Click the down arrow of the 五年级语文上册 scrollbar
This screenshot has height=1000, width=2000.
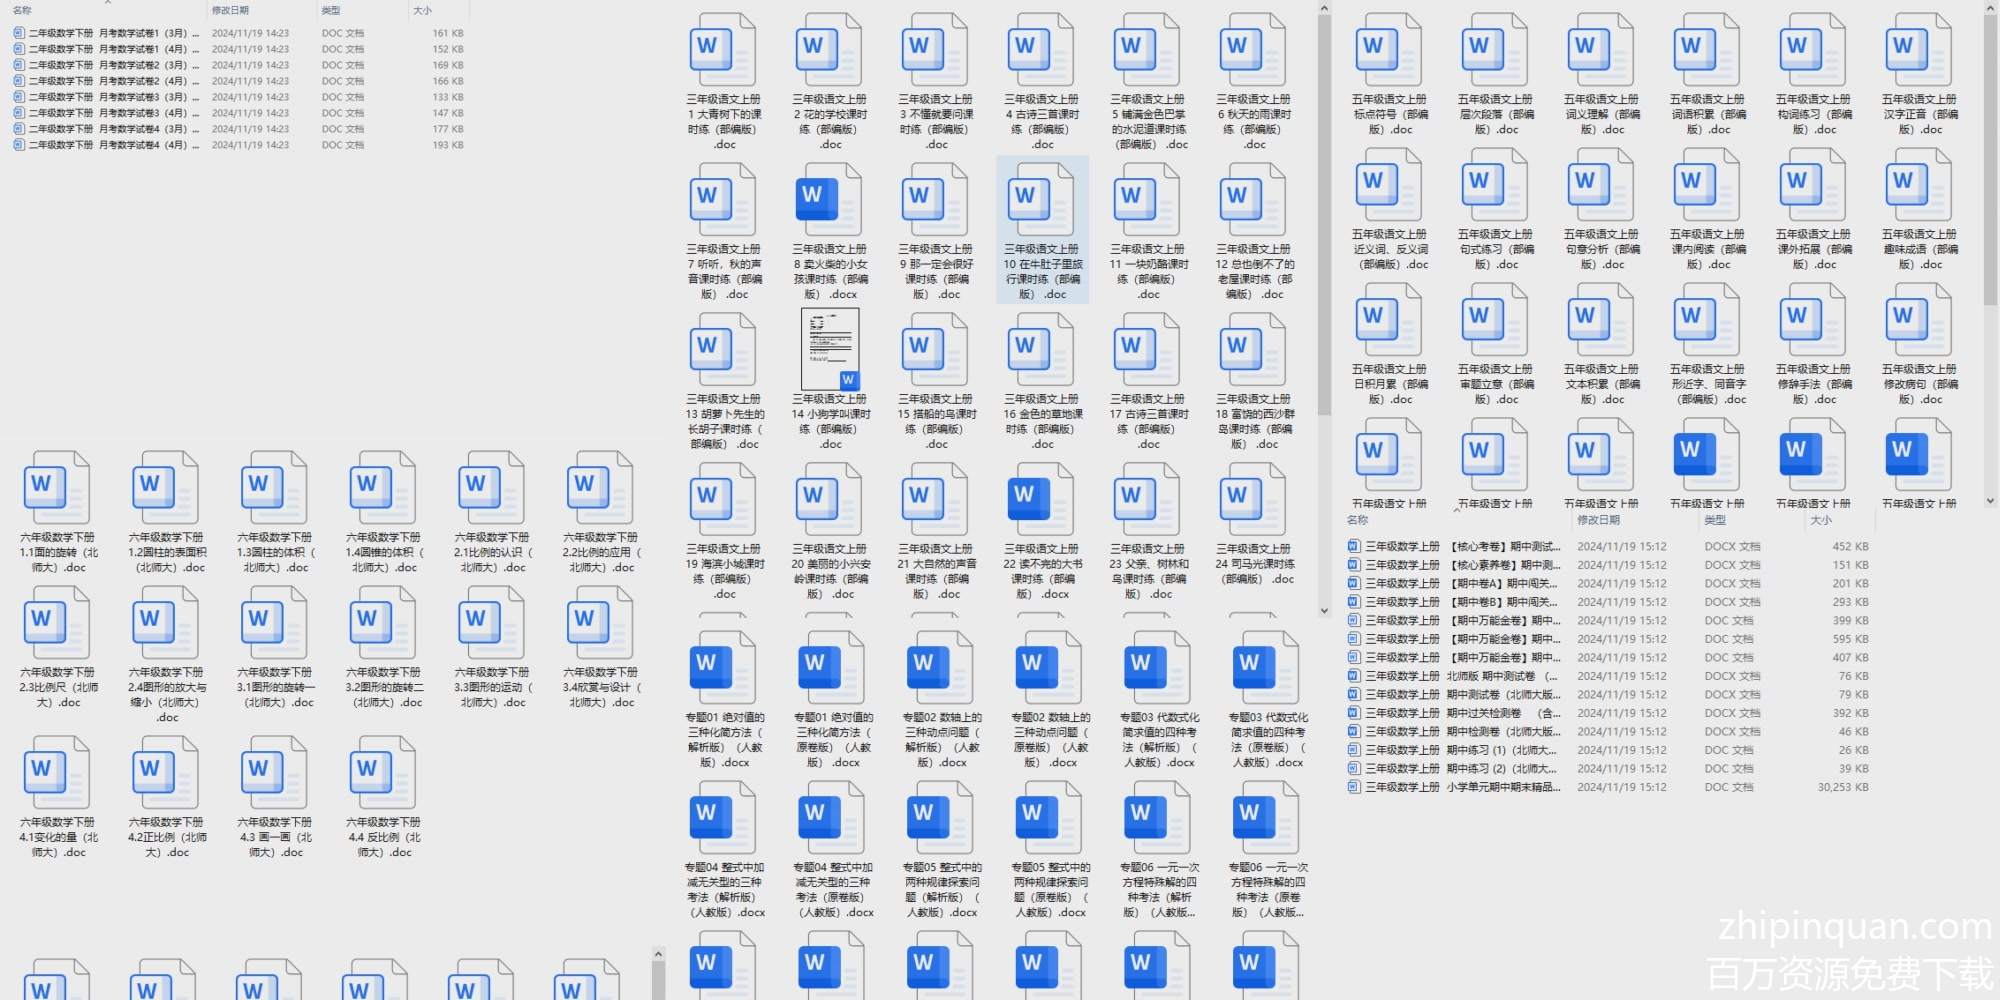(x=1990, y=501)
